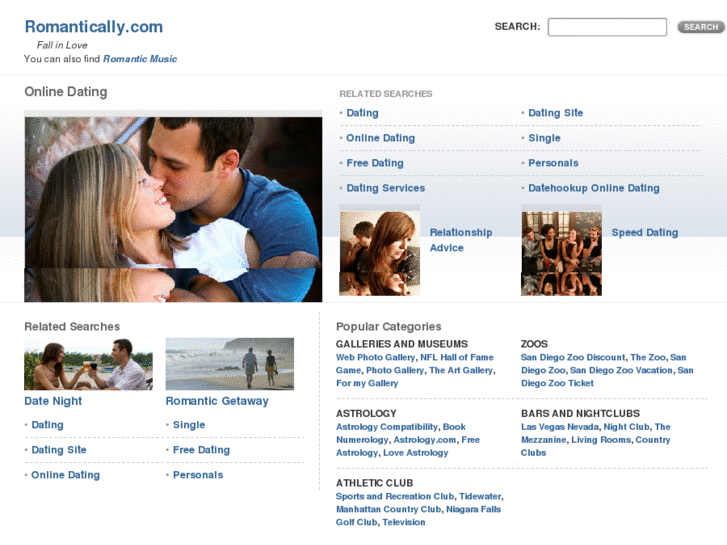Open the Relationship Advice text link
Image resolution: width=727 pixels, height=545 pixels.
point(460,240)
